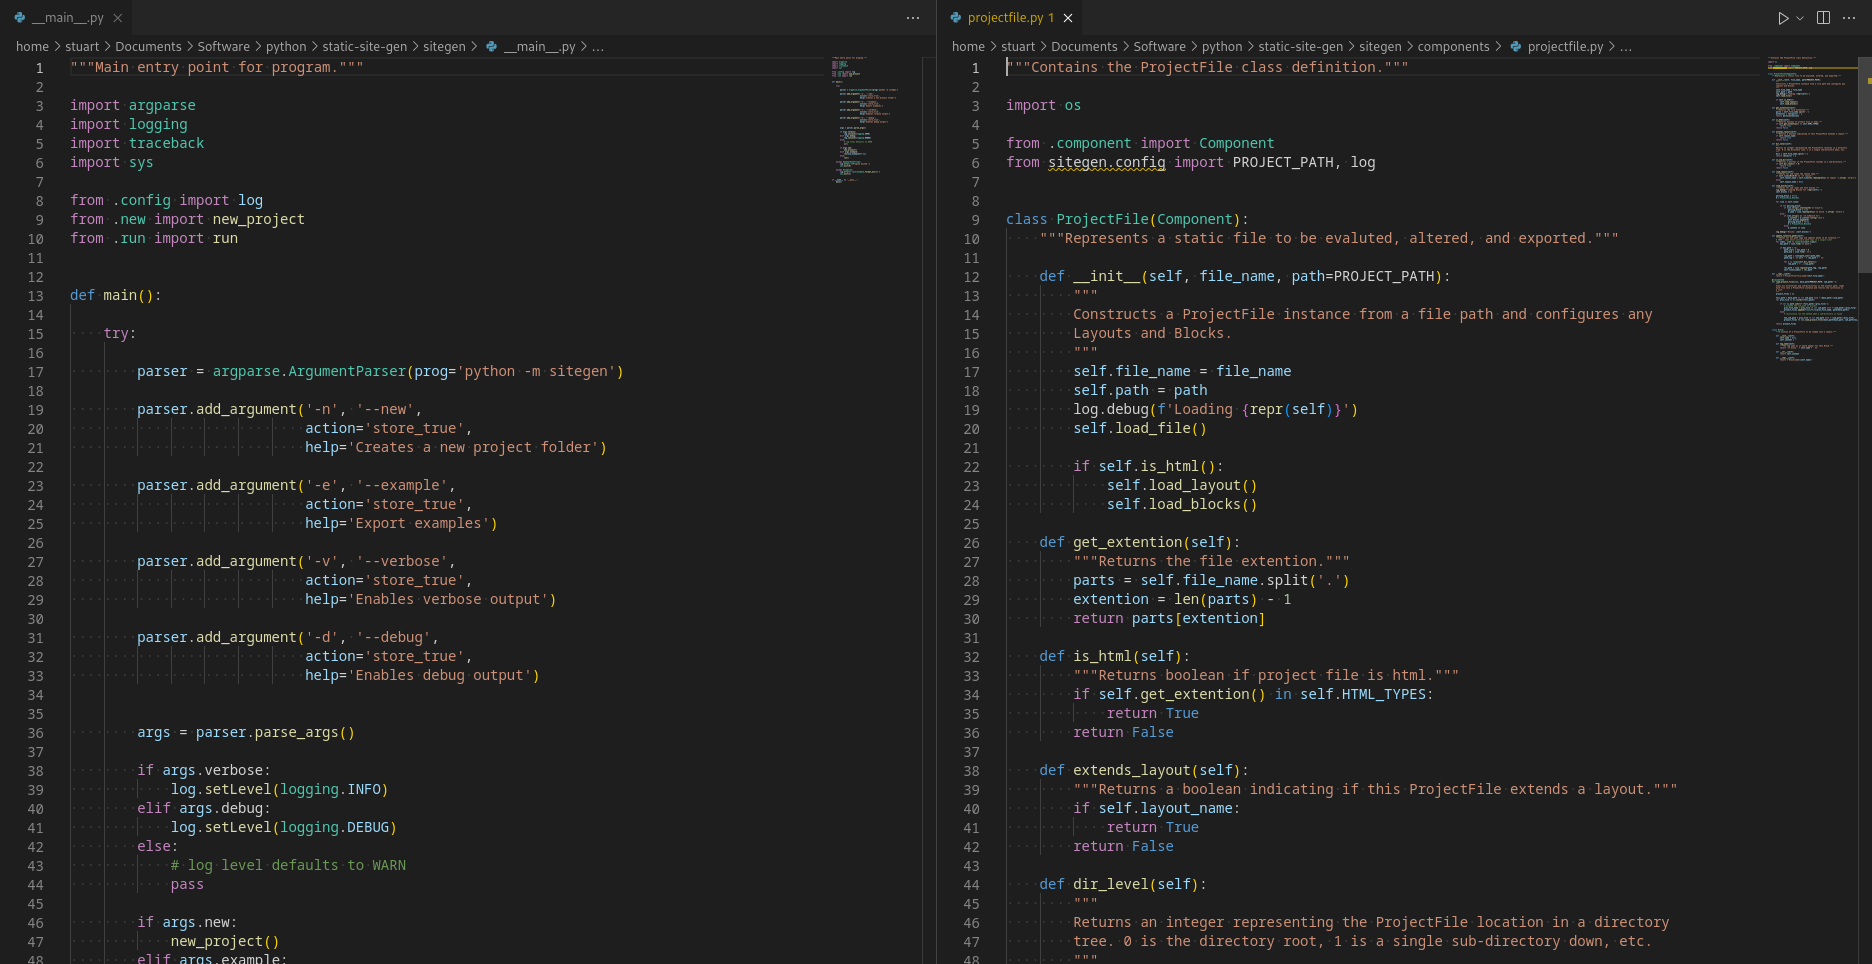
Task: Click 'import os' in the right editor
Action: 1043,105
